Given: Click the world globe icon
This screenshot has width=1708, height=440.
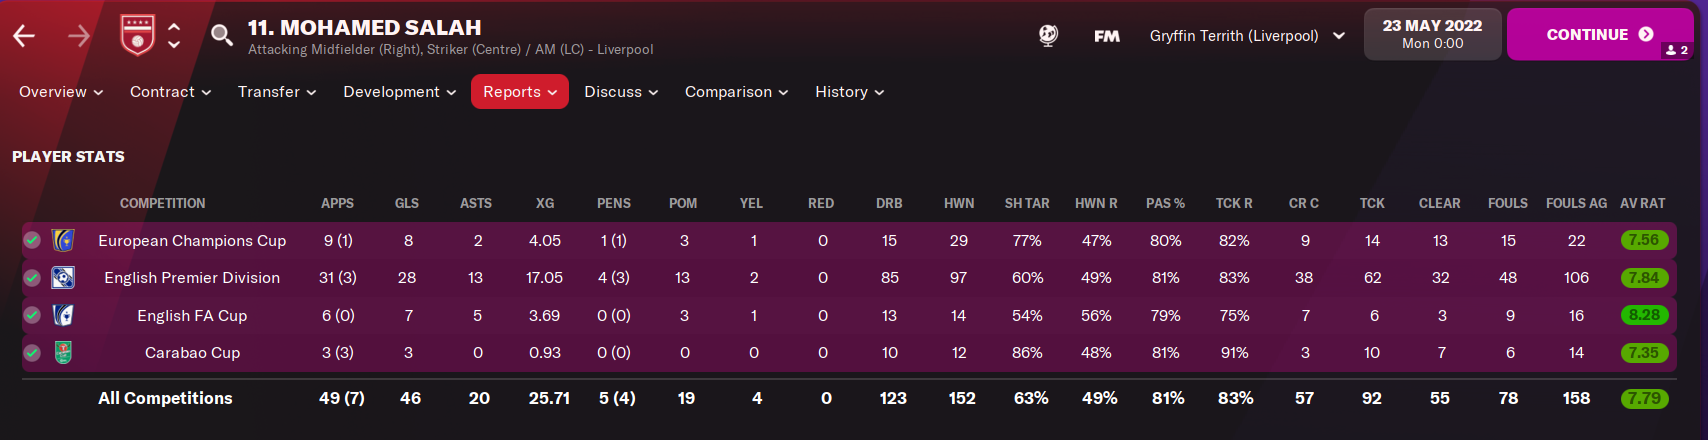Looking at the screenshot, I should point(1048,35).
